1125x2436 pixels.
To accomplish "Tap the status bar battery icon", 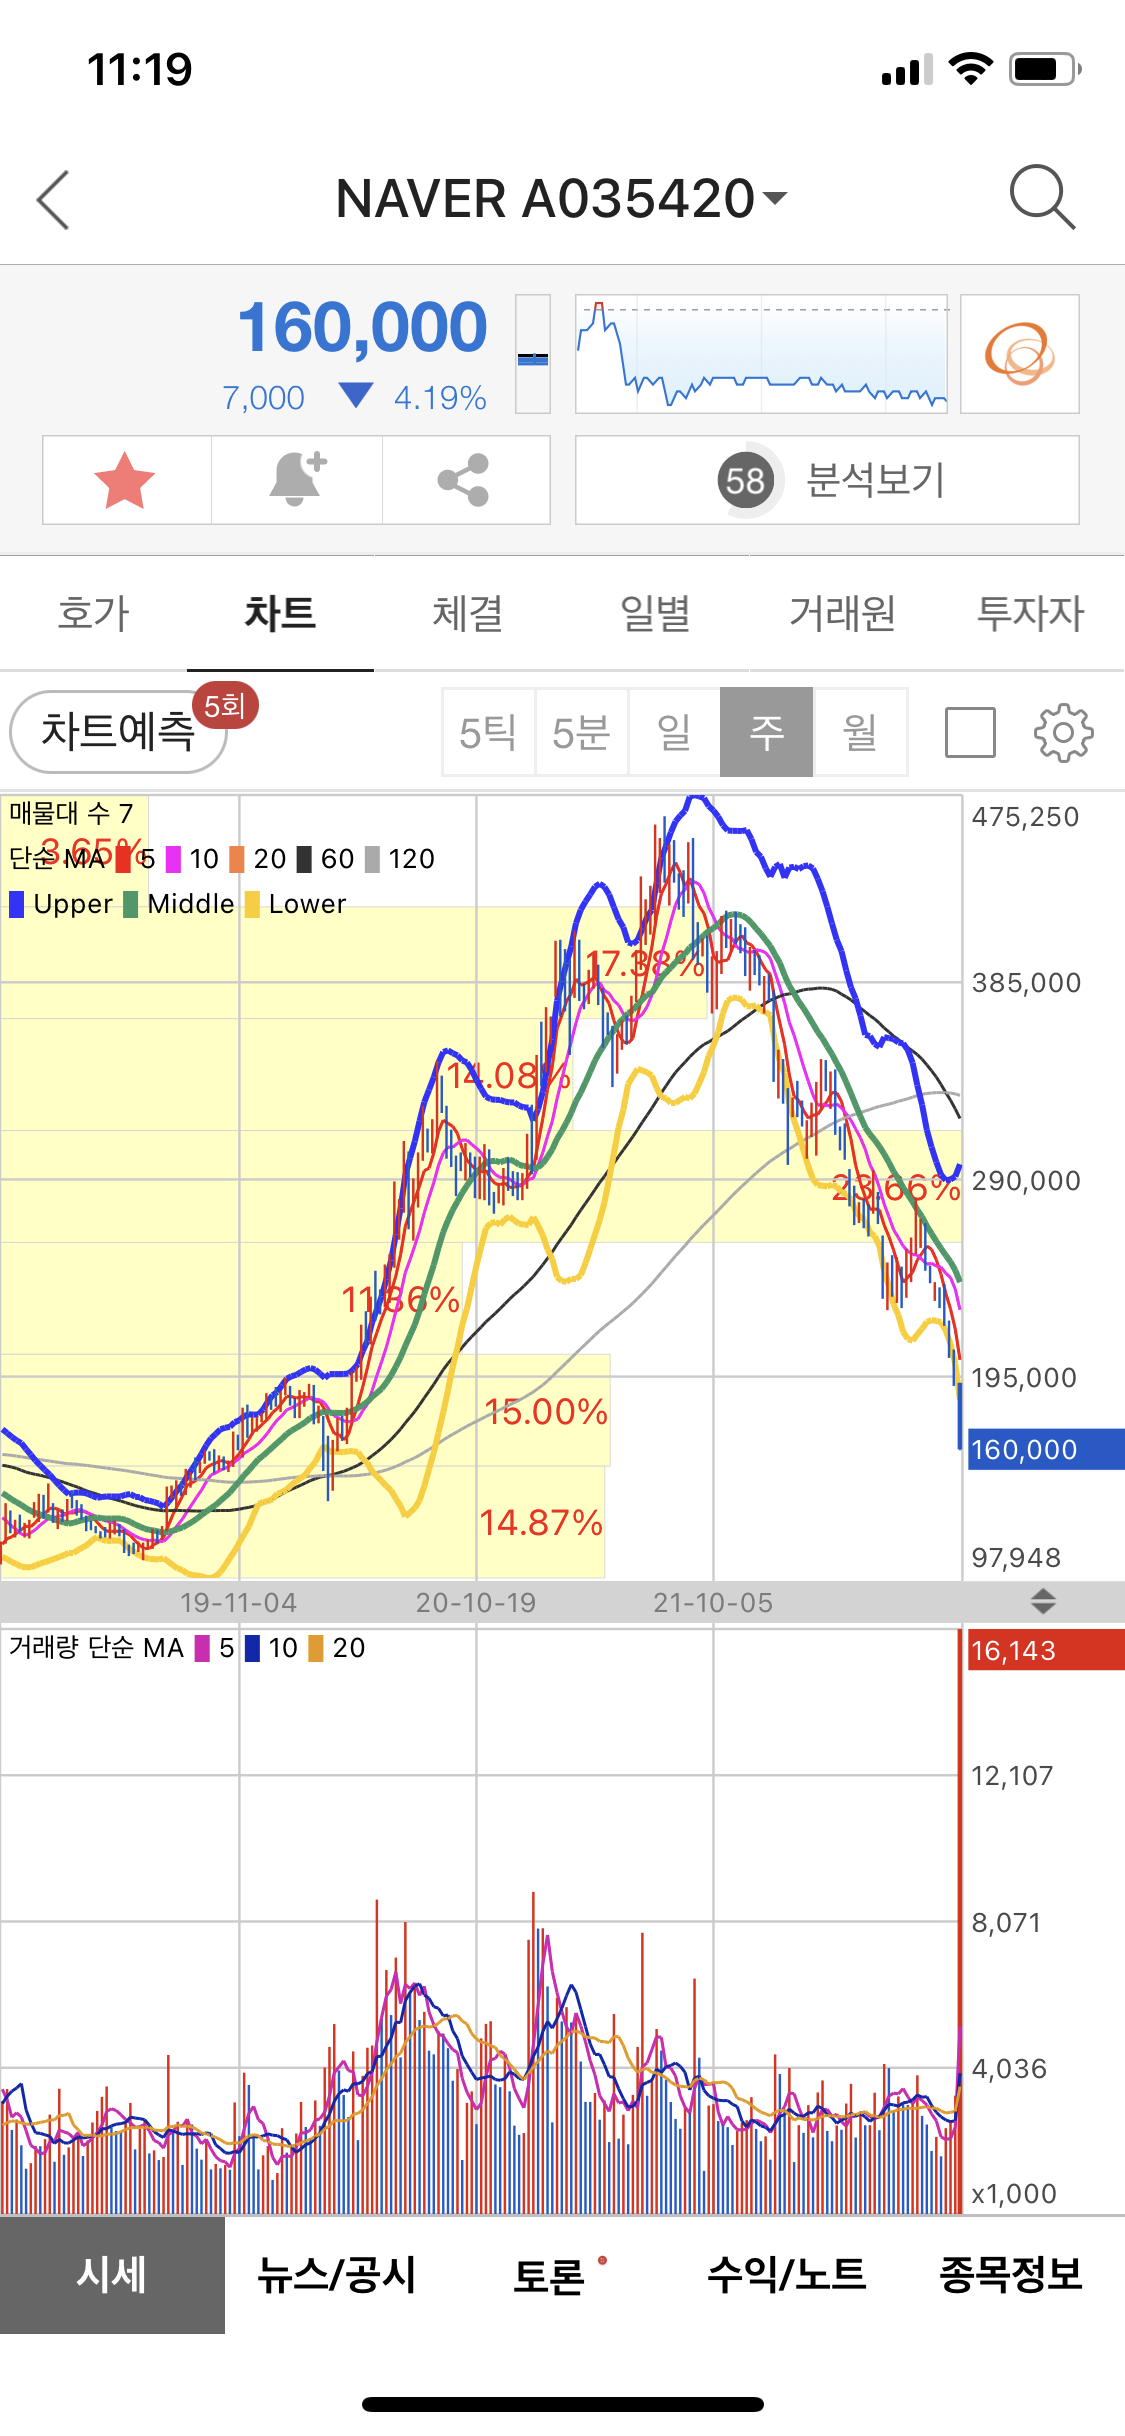I will pyautogui.click(x=1045, y=69).
